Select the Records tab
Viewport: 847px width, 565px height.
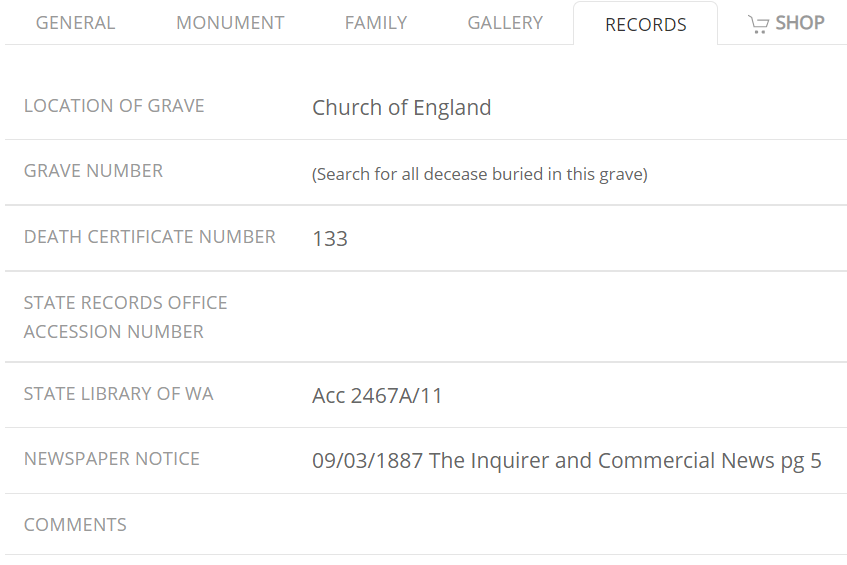coord(645,25)
